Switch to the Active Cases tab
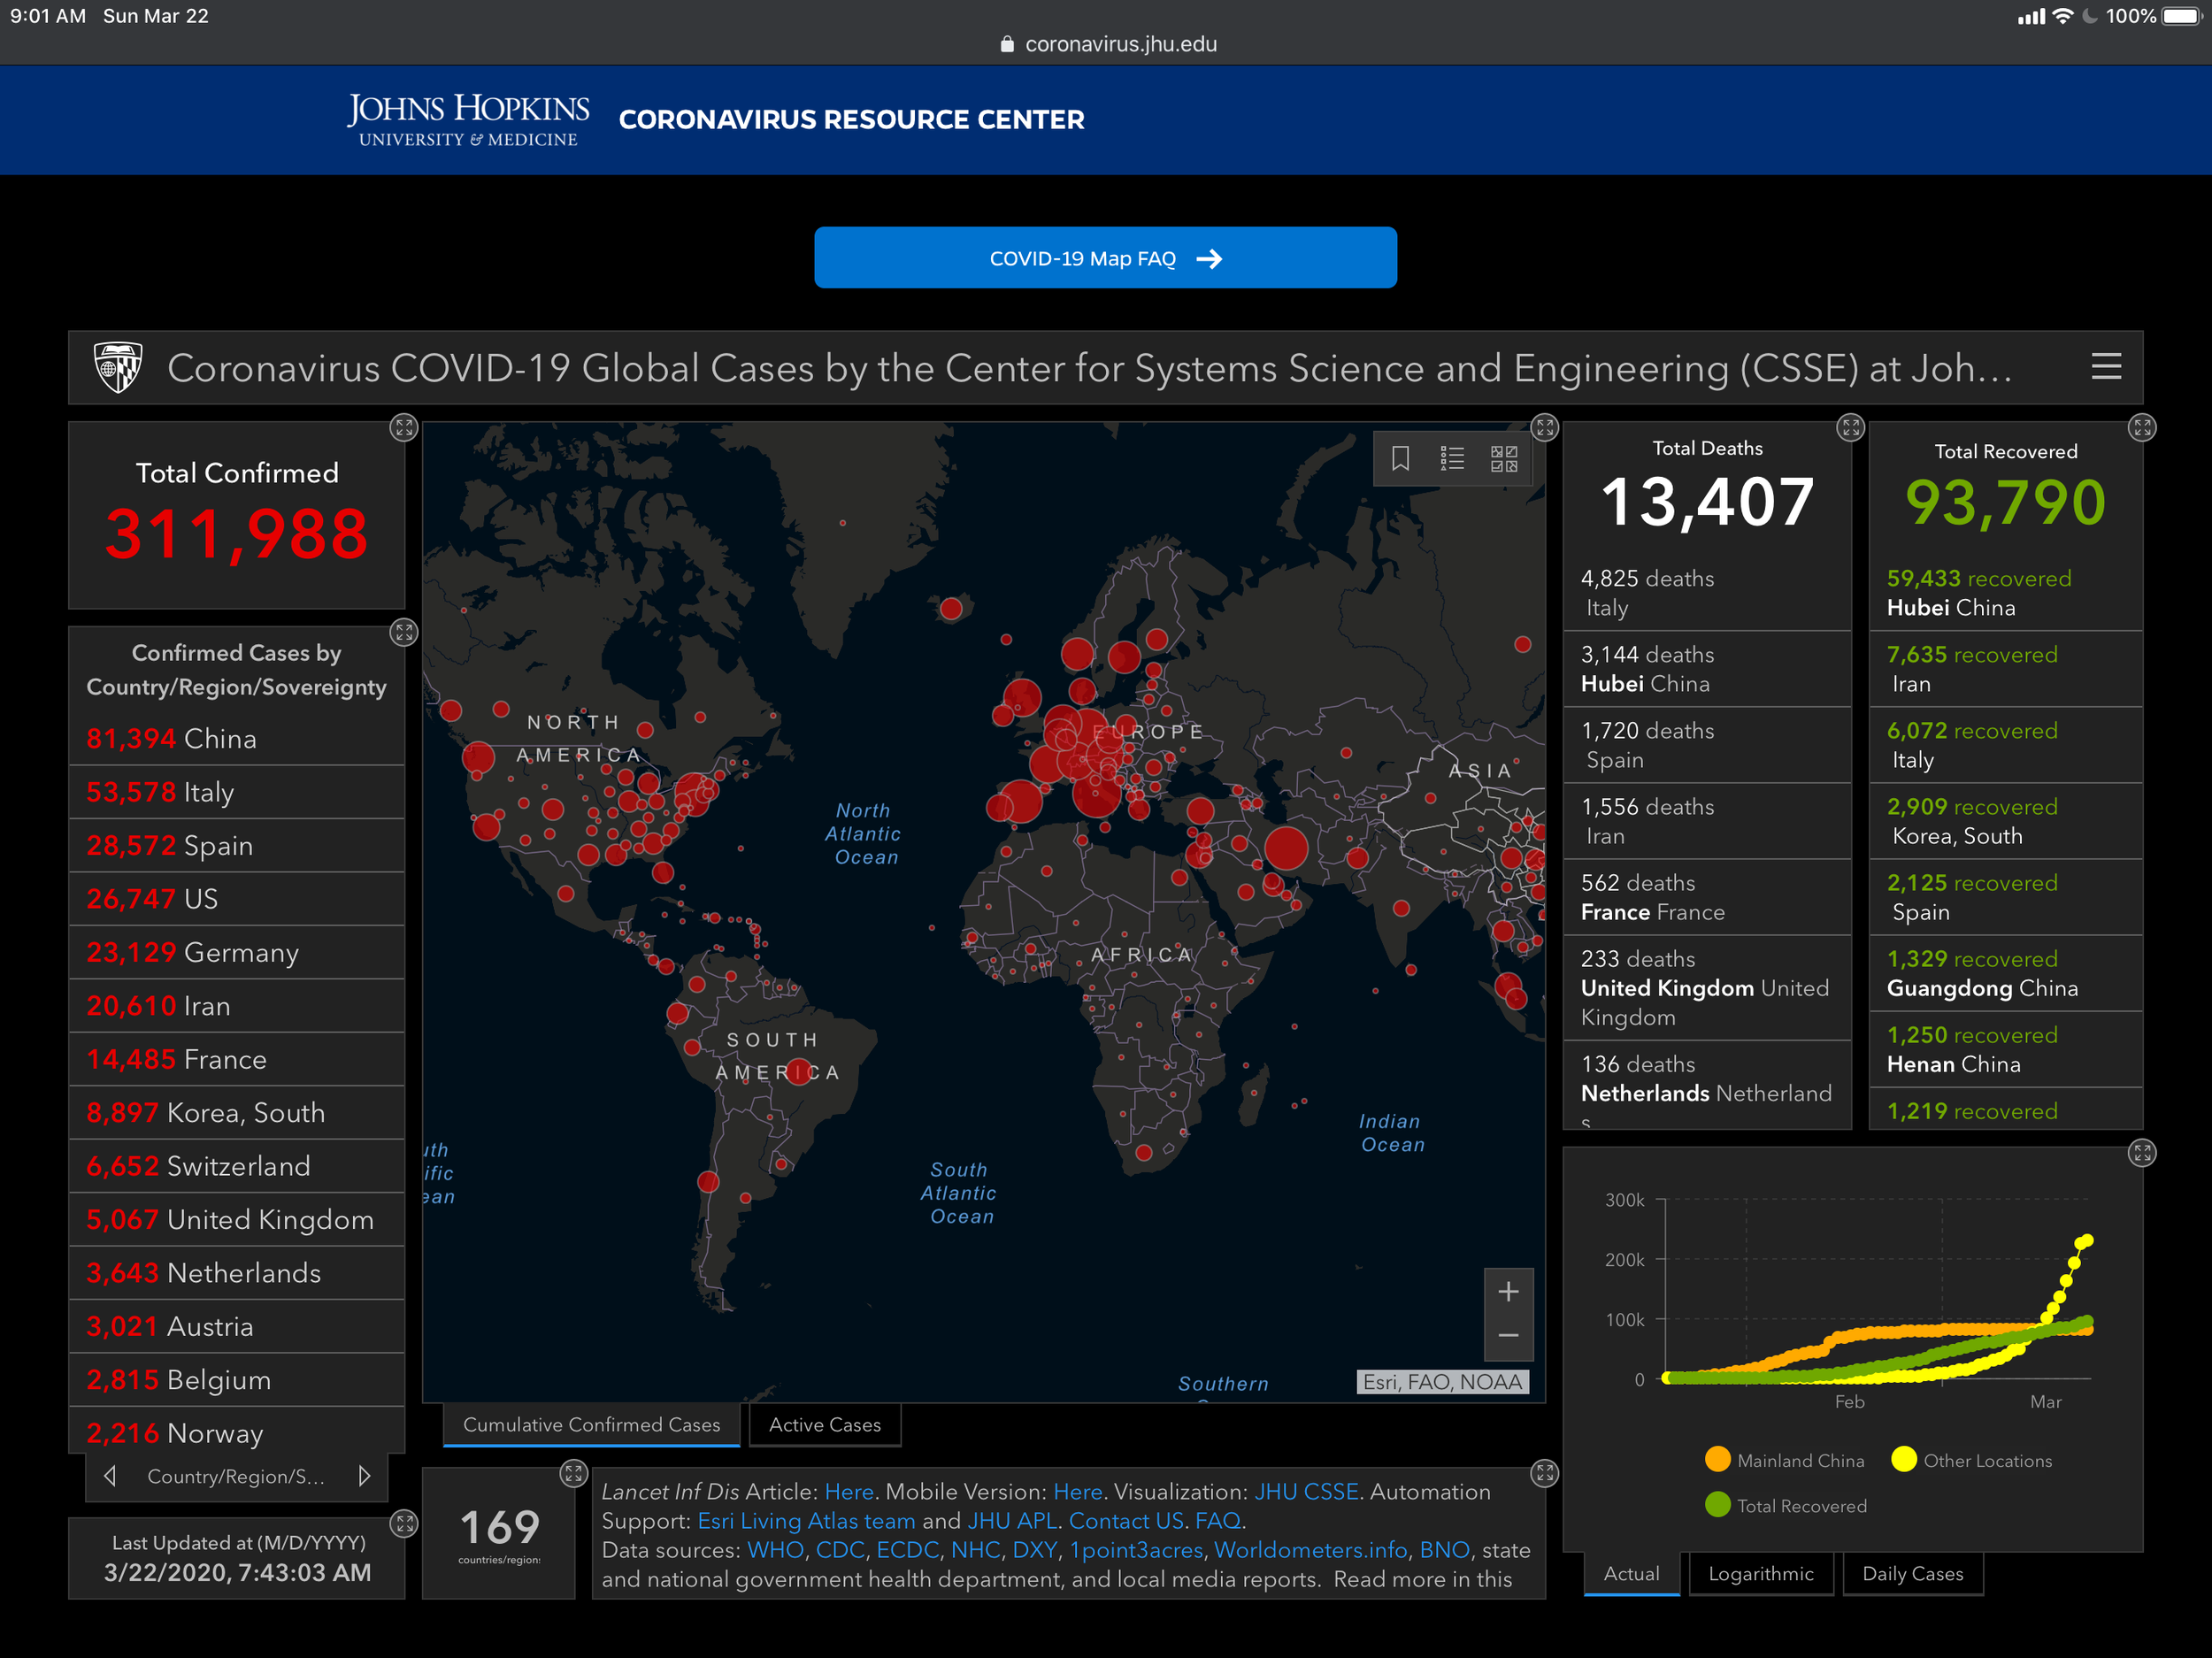The width and height of the screenshot is (2212, 1658). click(x=825, y=1425)
